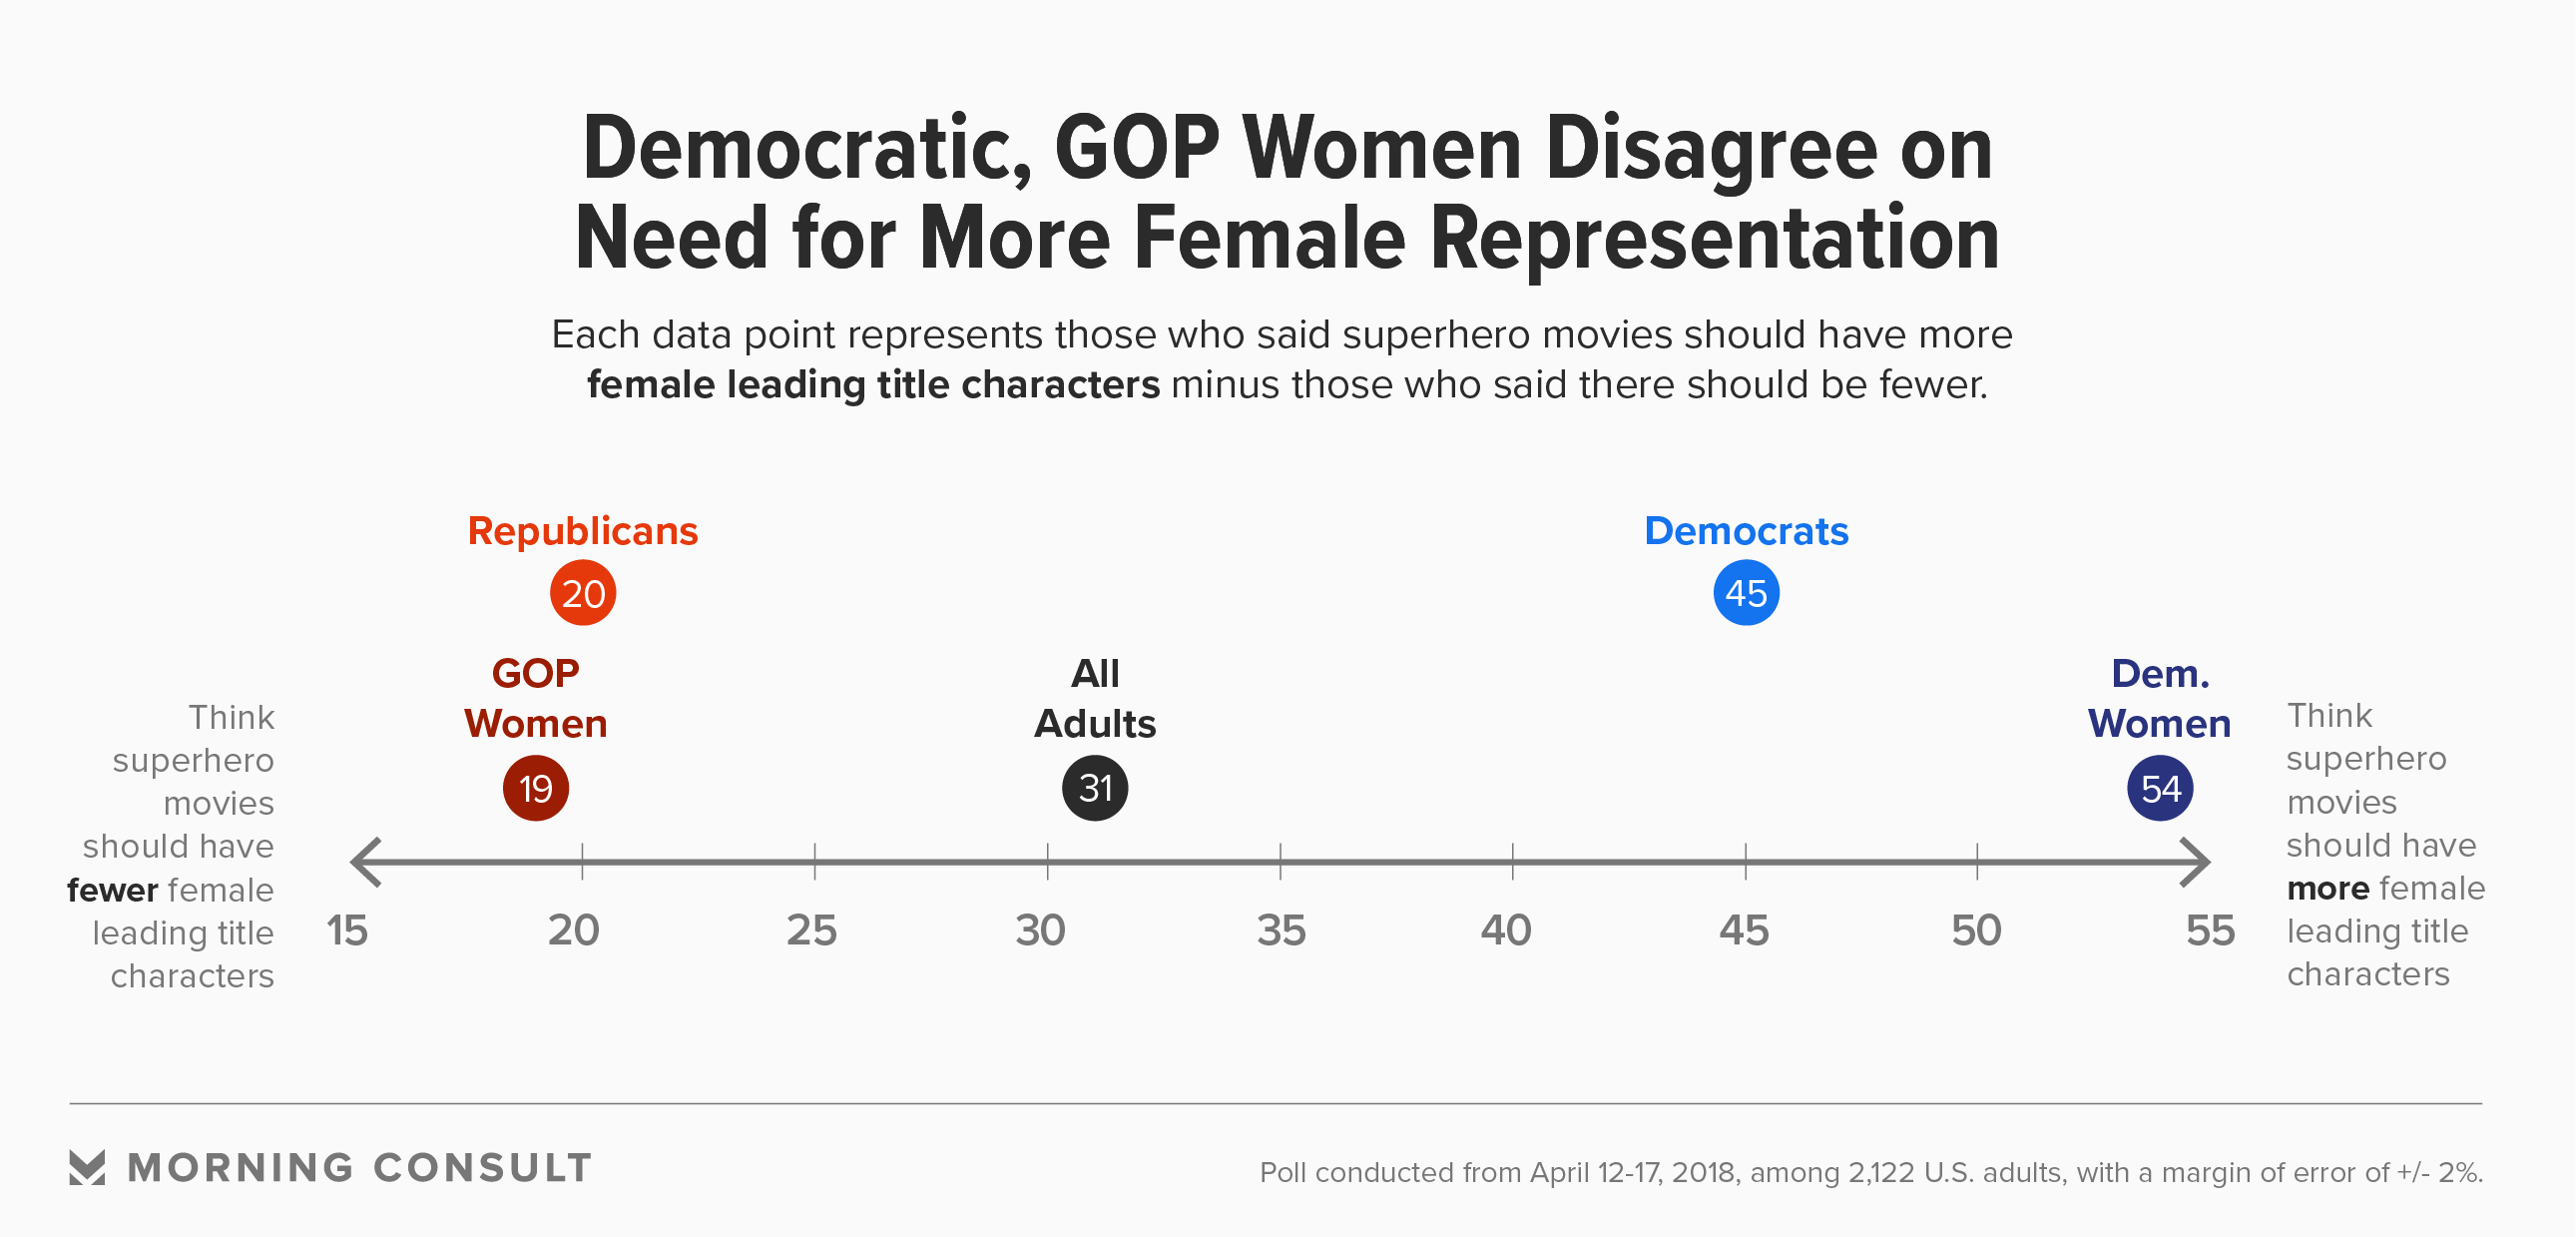Click the Republicans label
The image size is (2576, 1237).
583,531
